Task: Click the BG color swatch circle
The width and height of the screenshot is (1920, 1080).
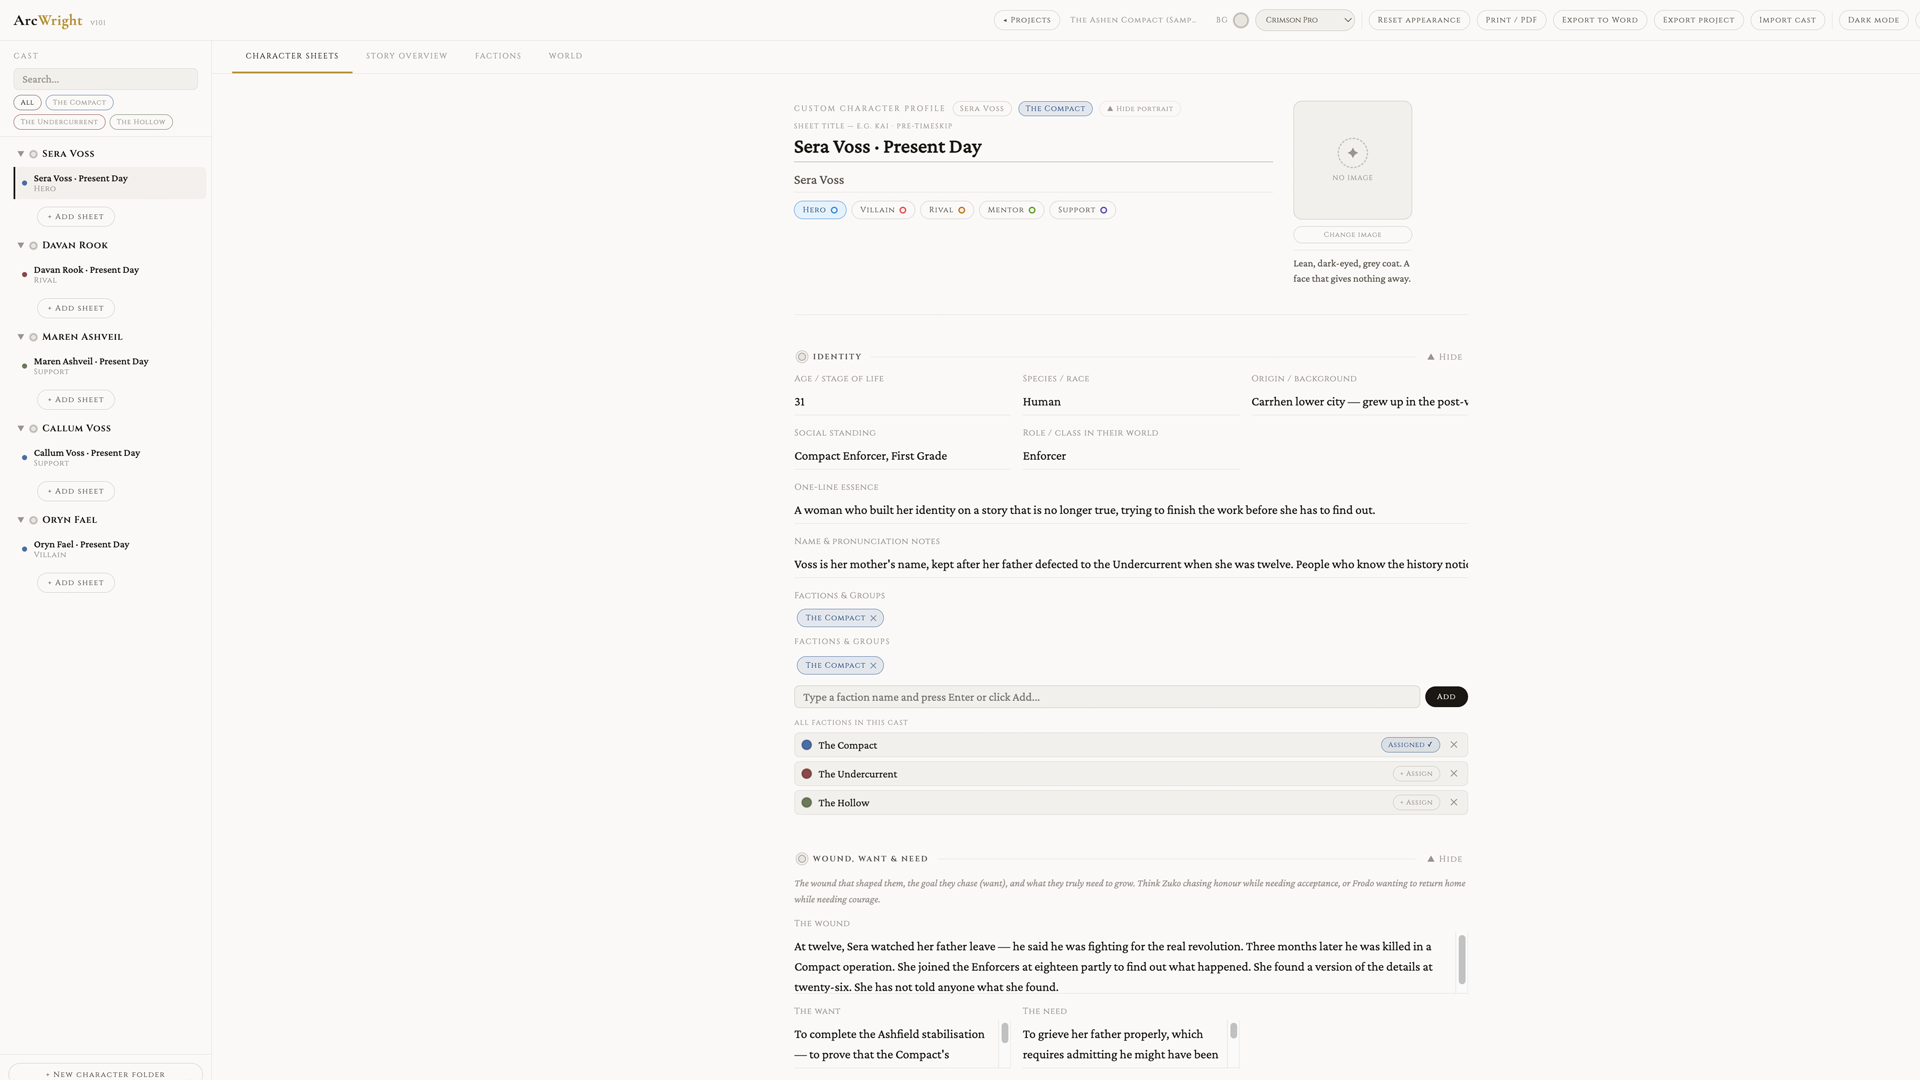Action: pyautogui.click(x=1240, y=20)
